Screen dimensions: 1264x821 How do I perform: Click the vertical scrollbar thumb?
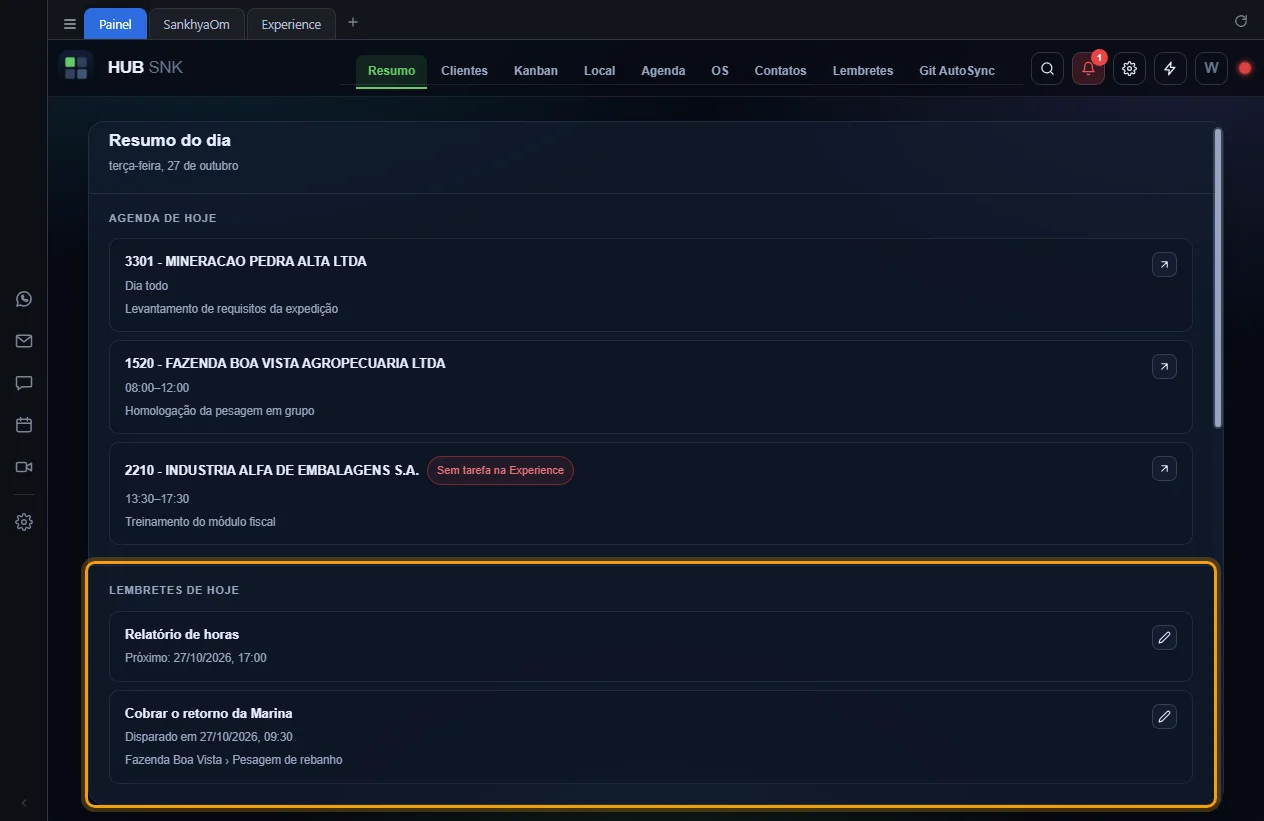pyautogui.click(x=1218, y=278)
